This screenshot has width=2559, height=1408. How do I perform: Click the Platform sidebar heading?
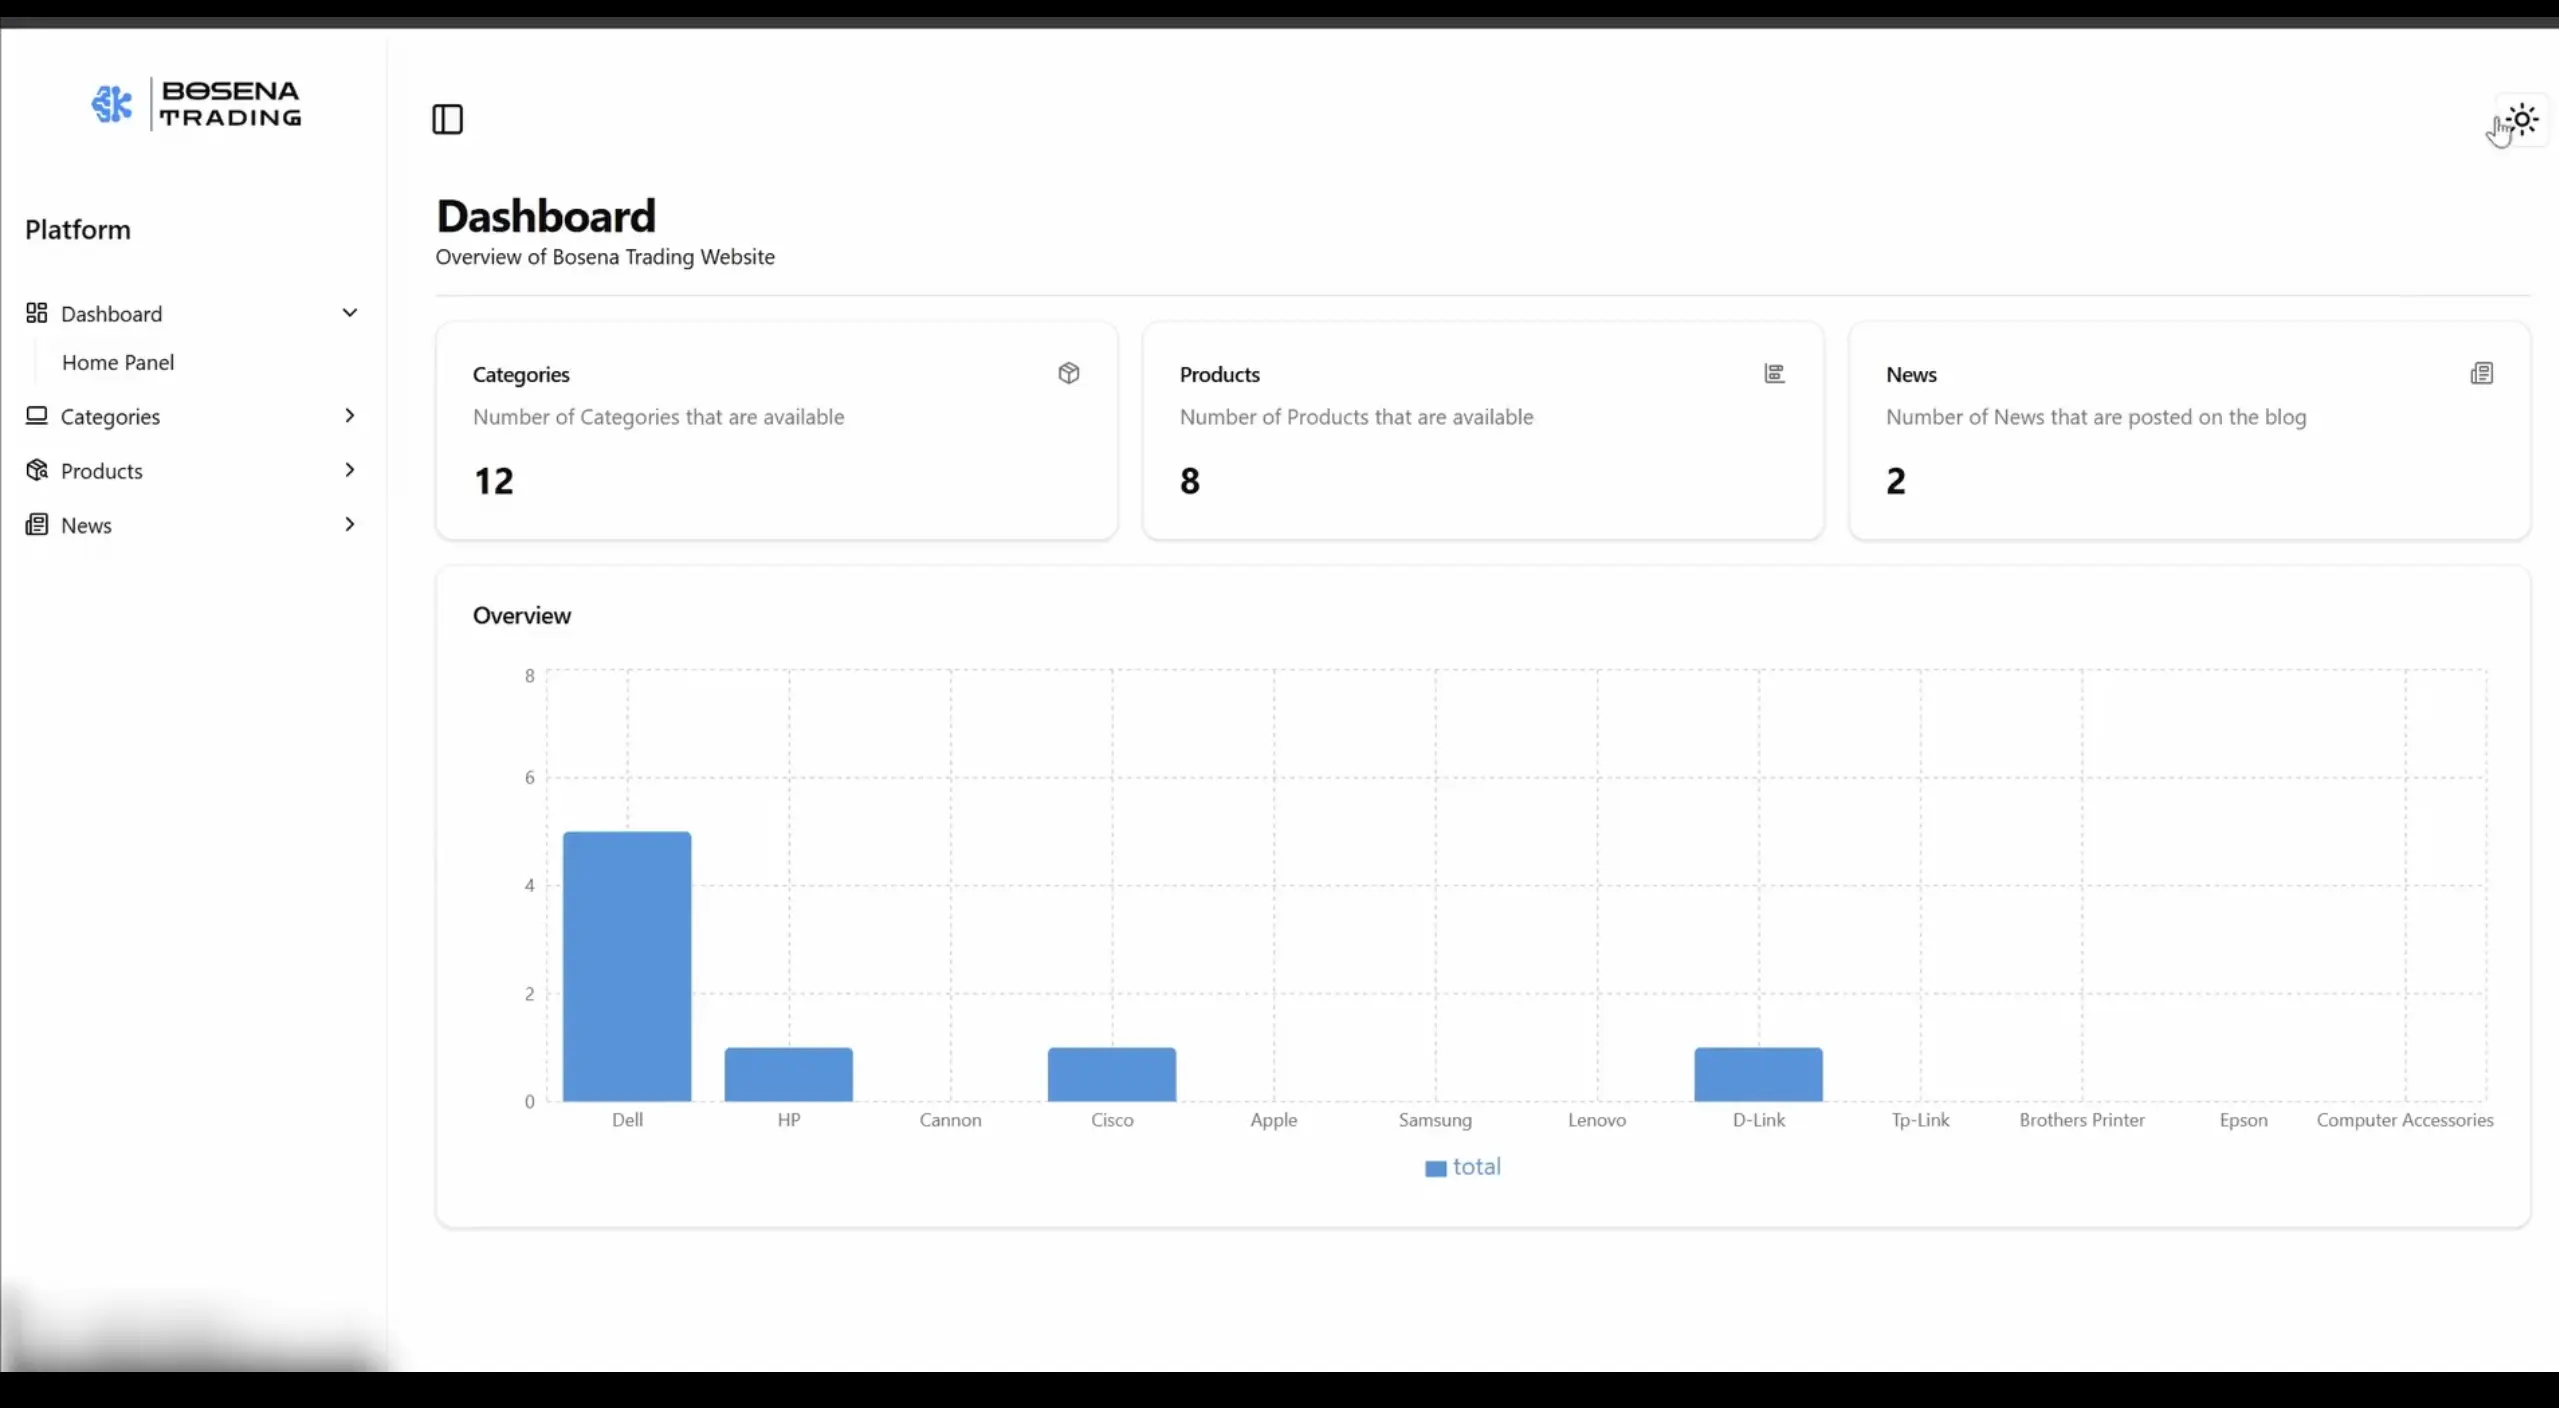(78, 230)
